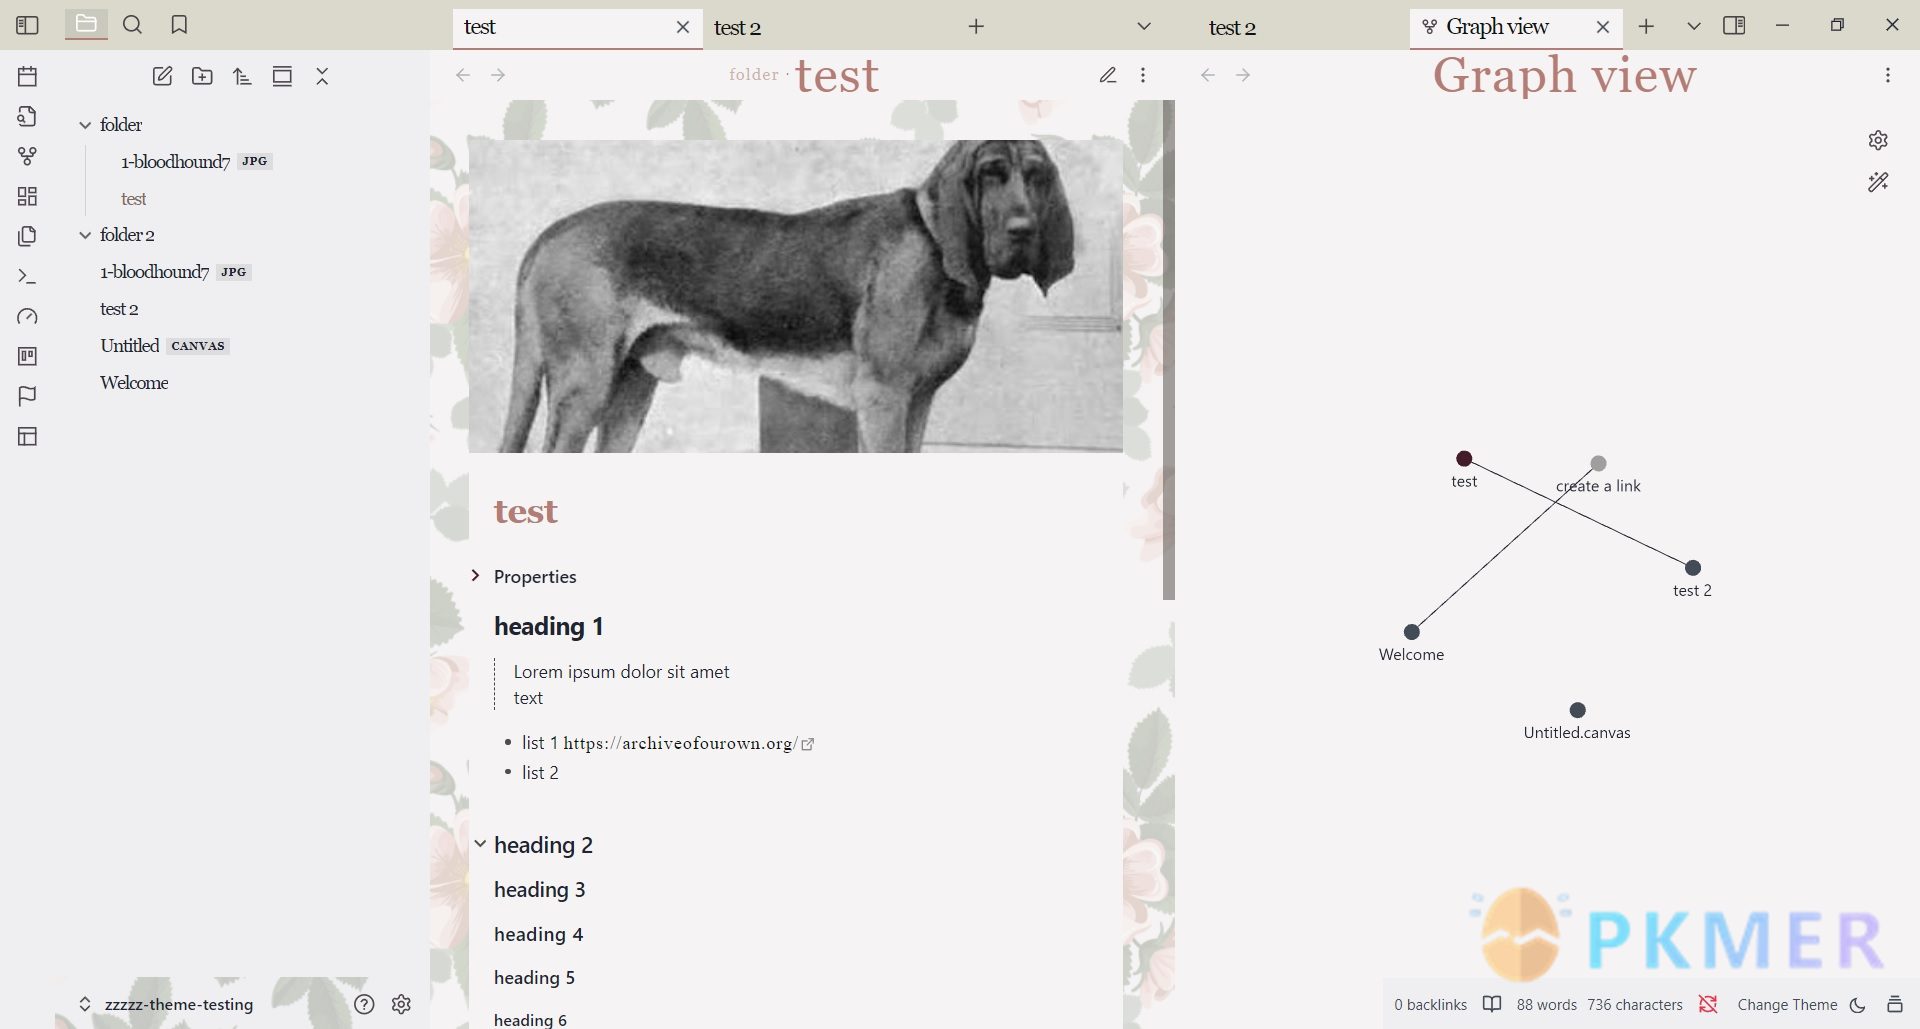Create a new note in file explorer

162,76
